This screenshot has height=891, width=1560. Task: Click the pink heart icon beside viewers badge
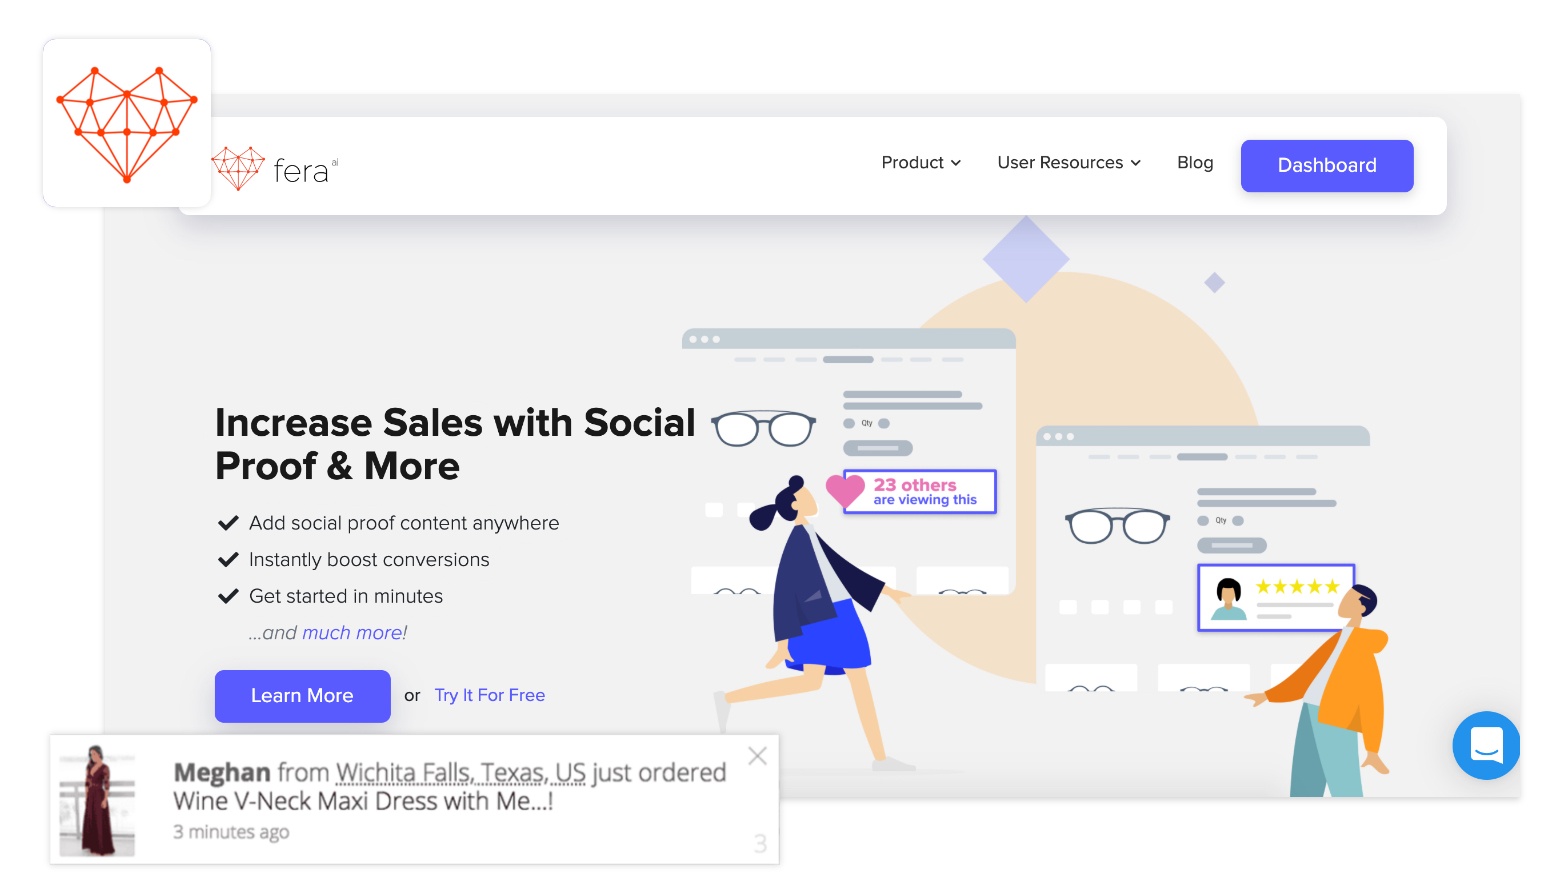pos(845,489)
